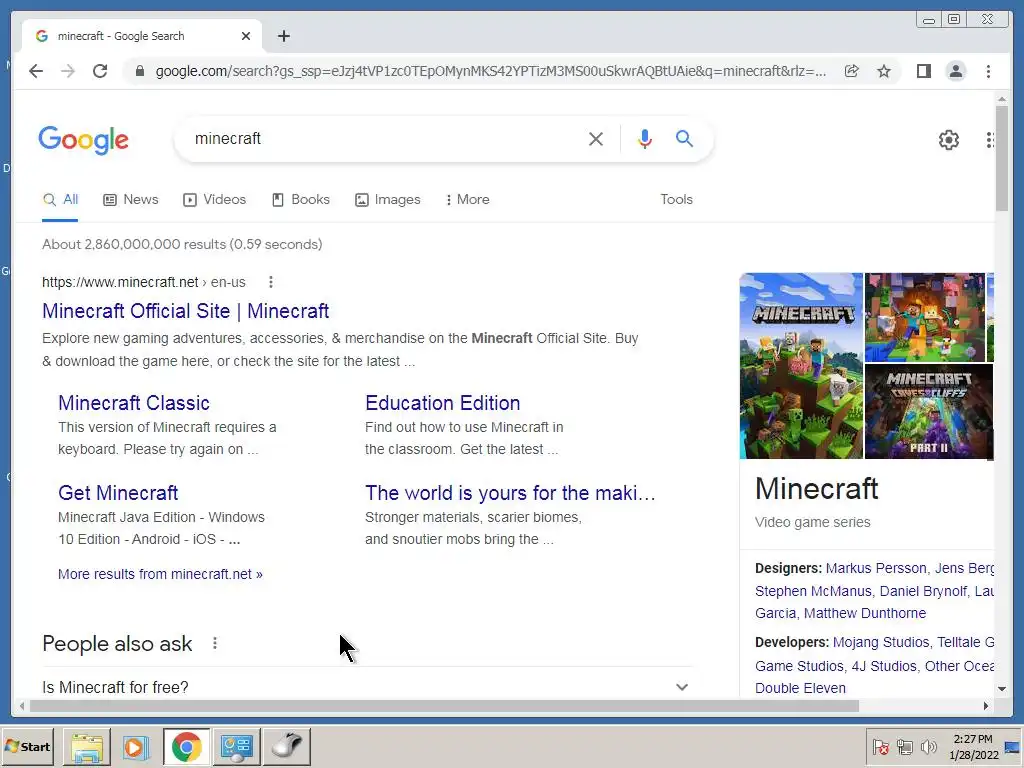Open More results from minecraft.net
This screenshot has width=1024, height=768.
click(x=161, y=574)
